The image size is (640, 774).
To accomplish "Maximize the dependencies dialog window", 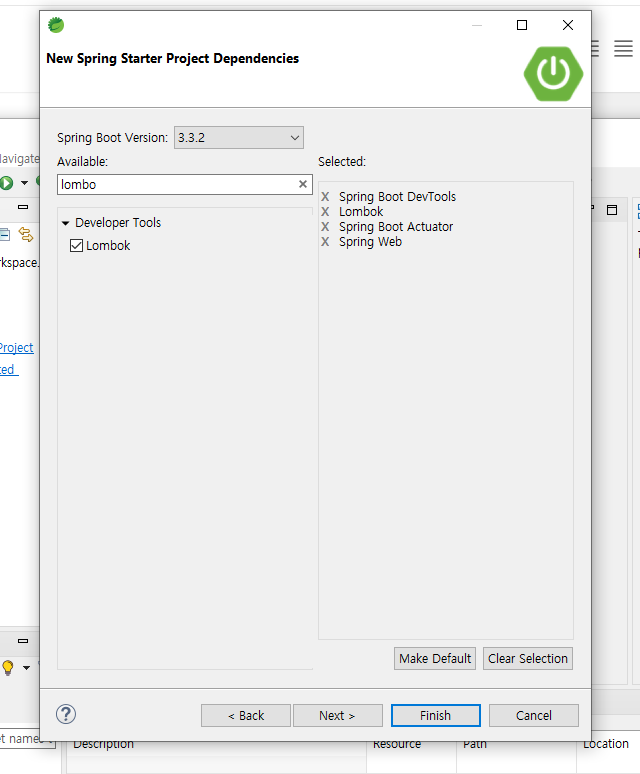I will coord(522,25).
